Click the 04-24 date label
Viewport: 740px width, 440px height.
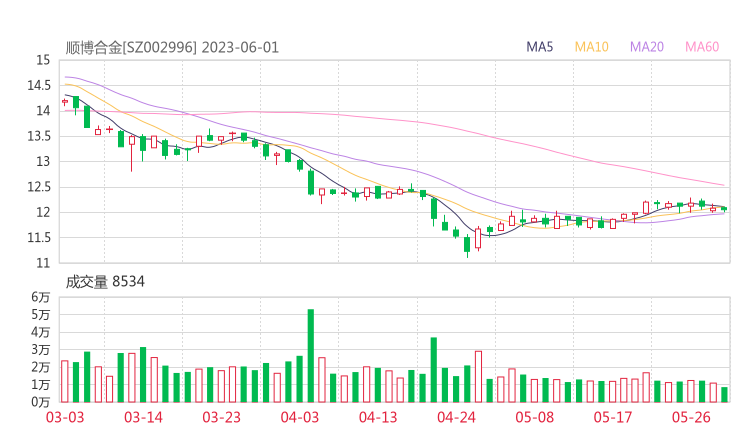(456, 417)
